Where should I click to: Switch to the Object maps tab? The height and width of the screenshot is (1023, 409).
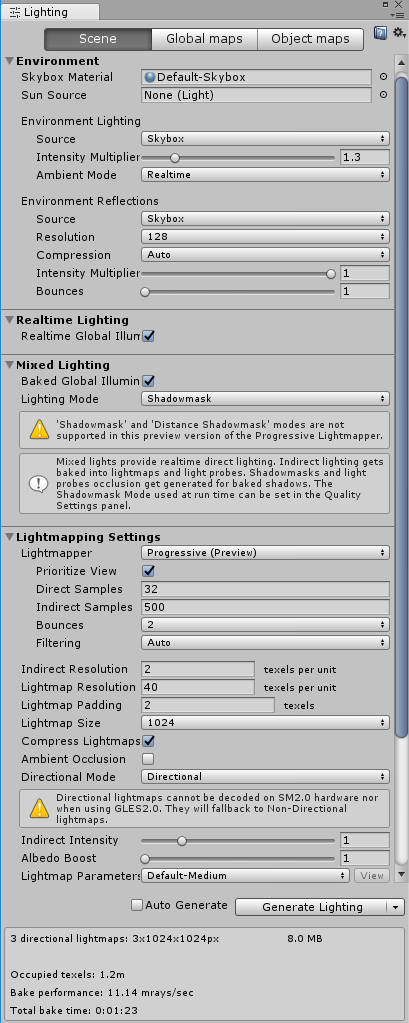311,38
